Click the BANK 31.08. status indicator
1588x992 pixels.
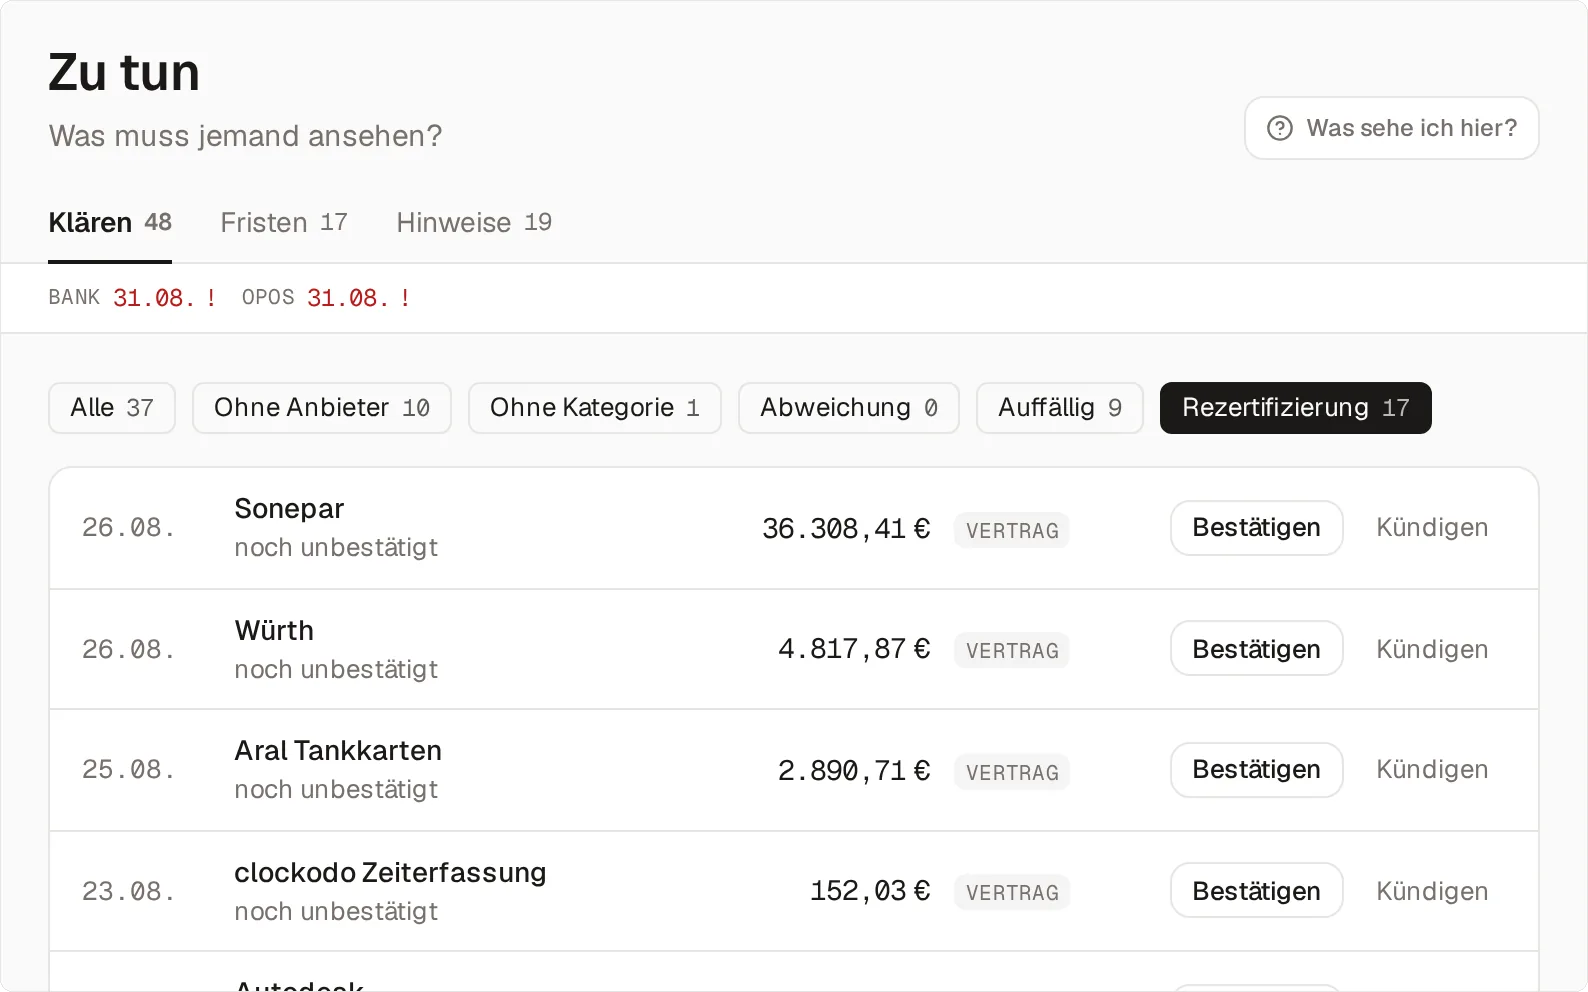[133, 298]
